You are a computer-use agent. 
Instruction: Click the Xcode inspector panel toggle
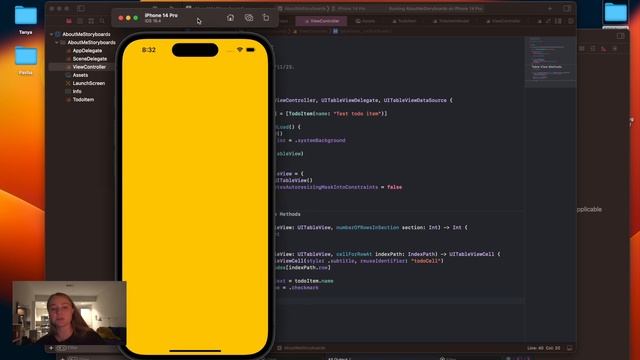point(567,8)
